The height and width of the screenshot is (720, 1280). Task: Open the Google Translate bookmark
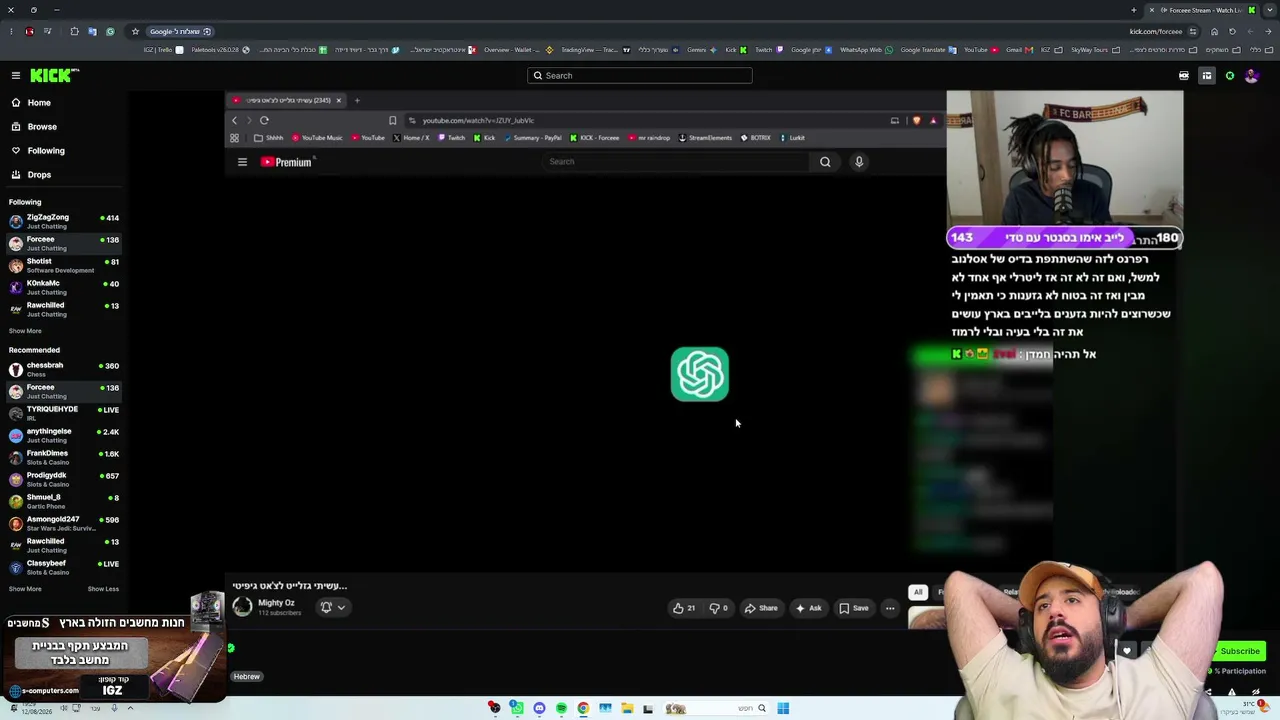click(x=928, y=50)
